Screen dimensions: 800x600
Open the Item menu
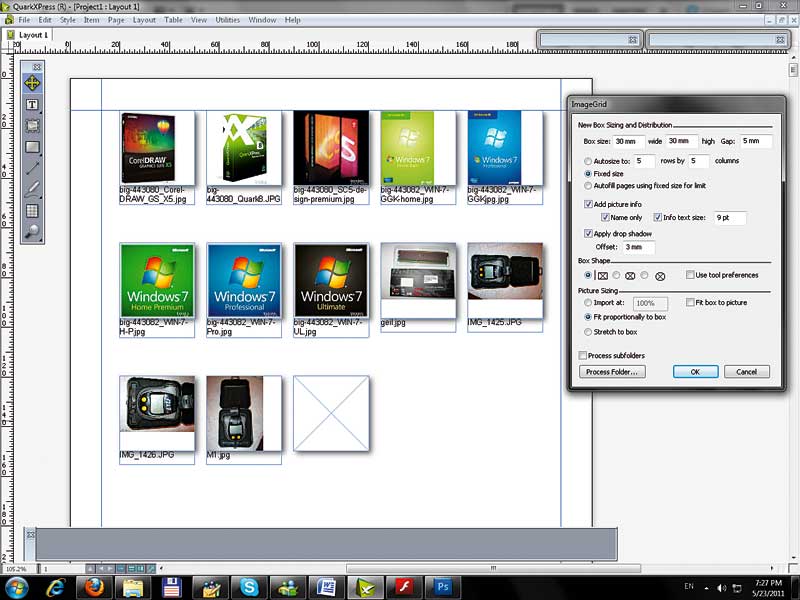click(91, 20)
